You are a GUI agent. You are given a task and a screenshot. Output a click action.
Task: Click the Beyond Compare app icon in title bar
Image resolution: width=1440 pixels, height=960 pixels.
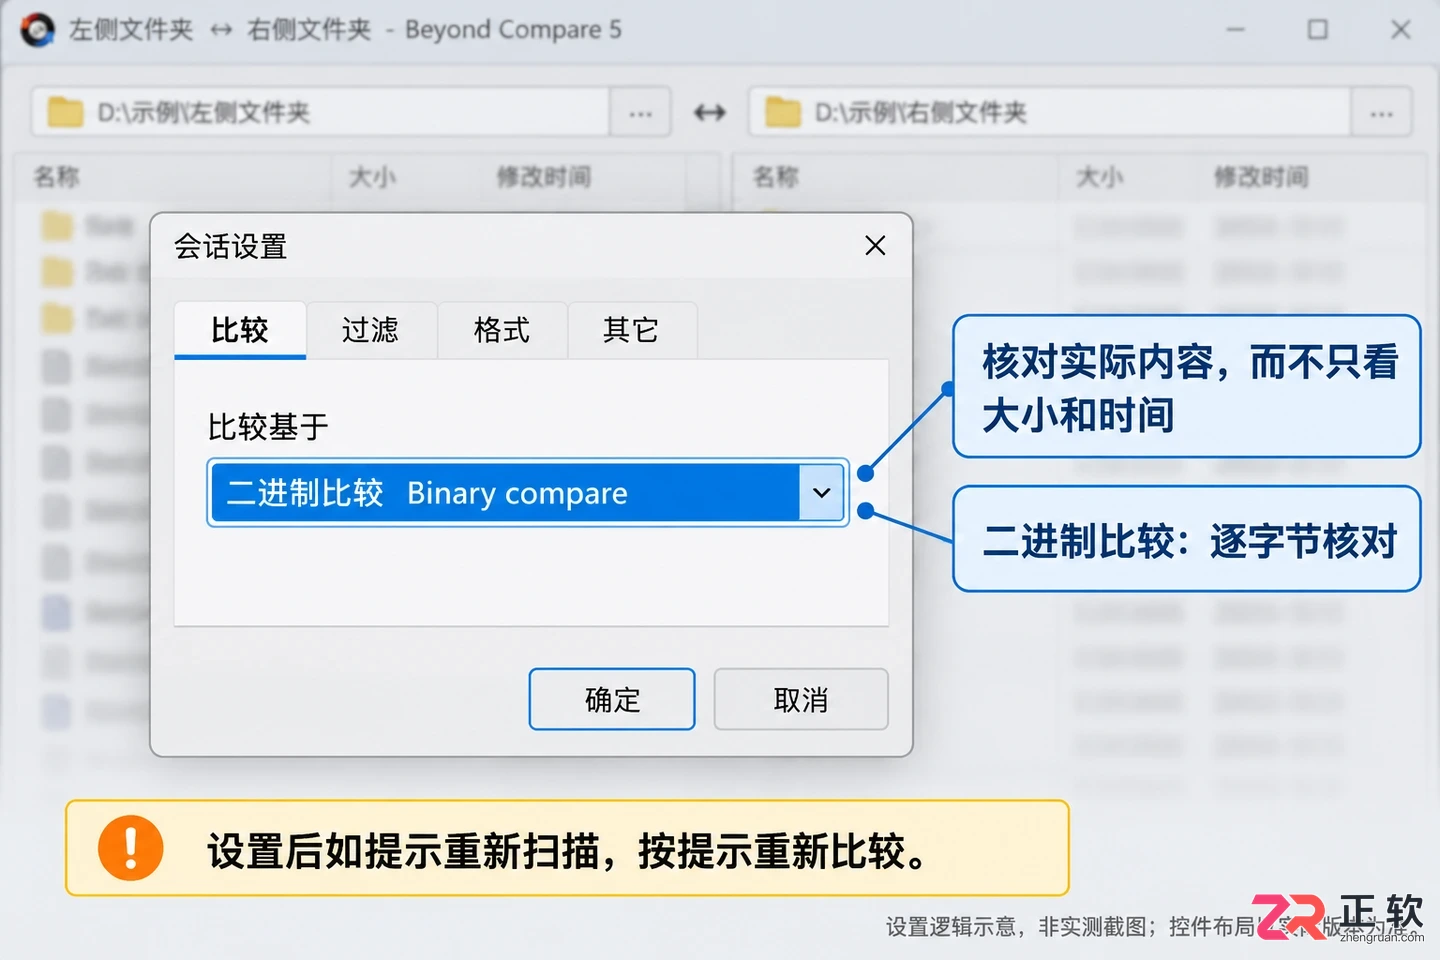pos(37,30)
